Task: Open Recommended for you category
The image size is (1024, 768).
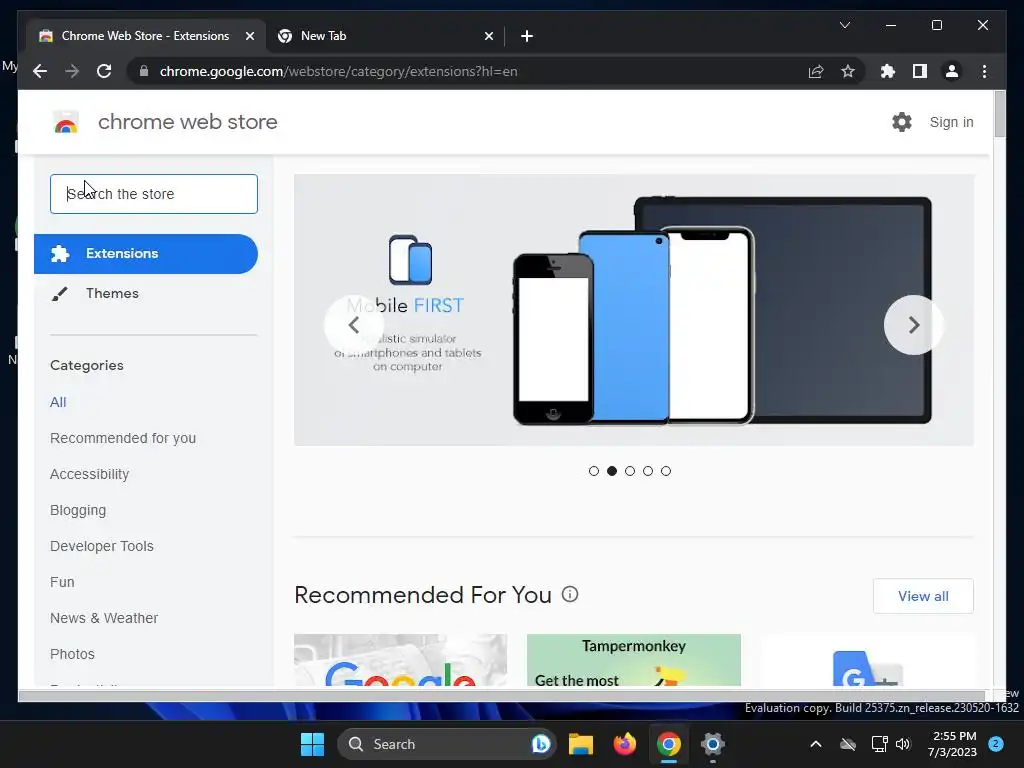Action: pos(123,438)
